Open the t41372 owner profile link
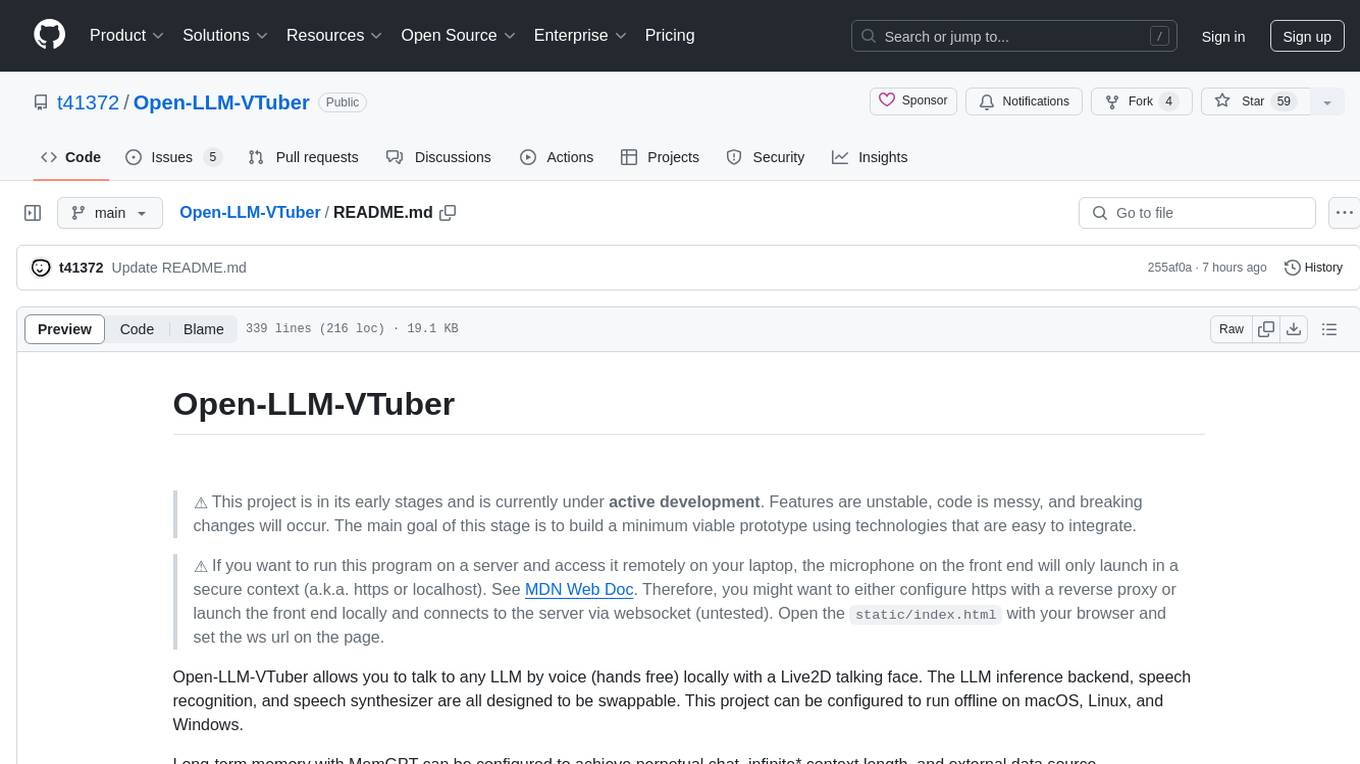The image size is (1360, 764). coord(88,102)
